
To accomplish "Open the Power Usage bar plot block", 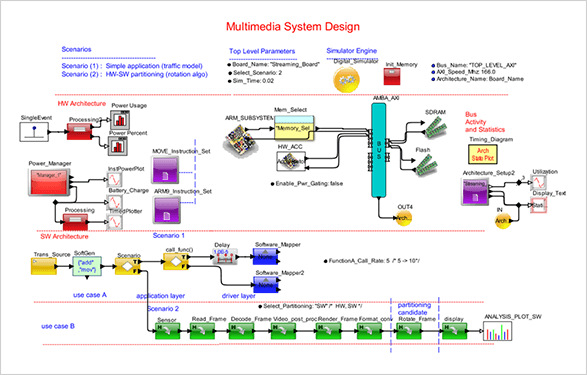I will (x=120, y=120).
